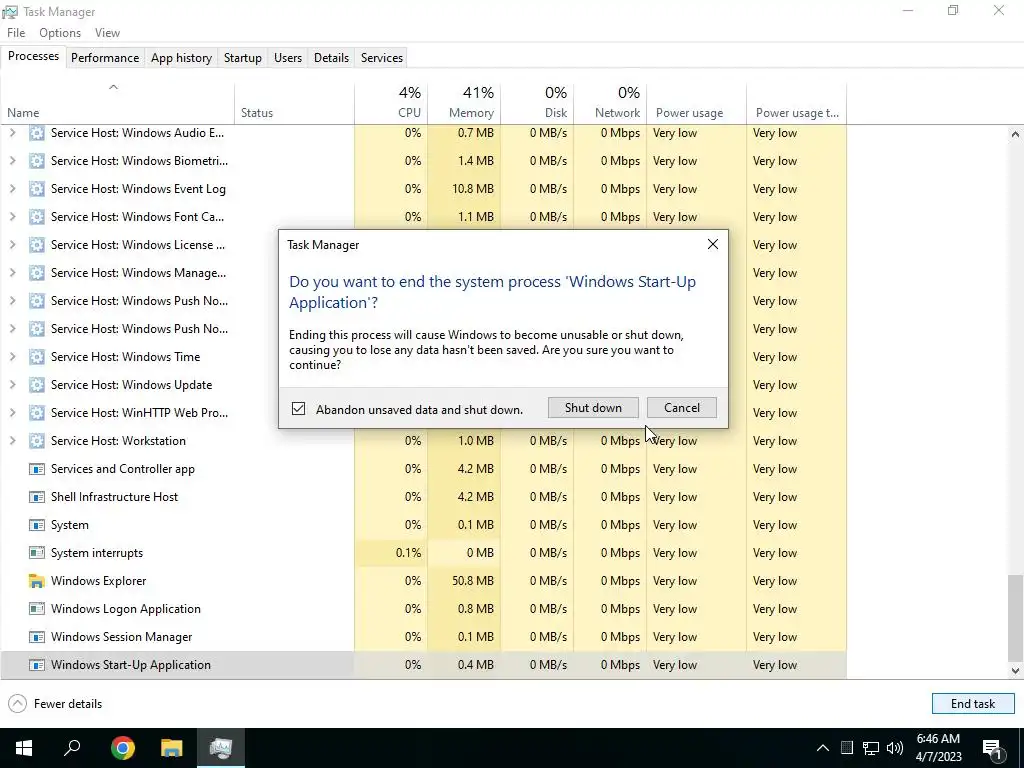Open taskbar search magnifier
1024x768 pixels.
tap(72, 748)
